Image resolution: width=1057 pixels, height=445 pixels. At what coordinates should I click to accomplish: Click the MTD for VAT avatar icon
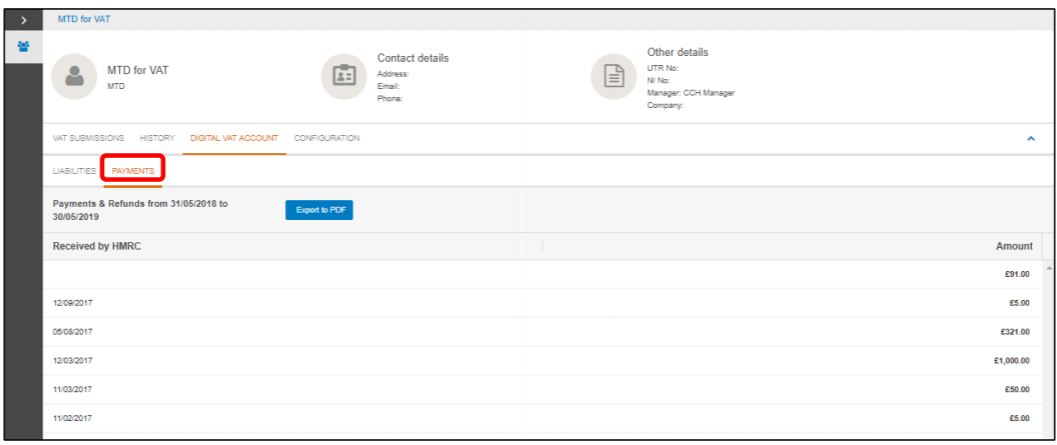(74, 77)
